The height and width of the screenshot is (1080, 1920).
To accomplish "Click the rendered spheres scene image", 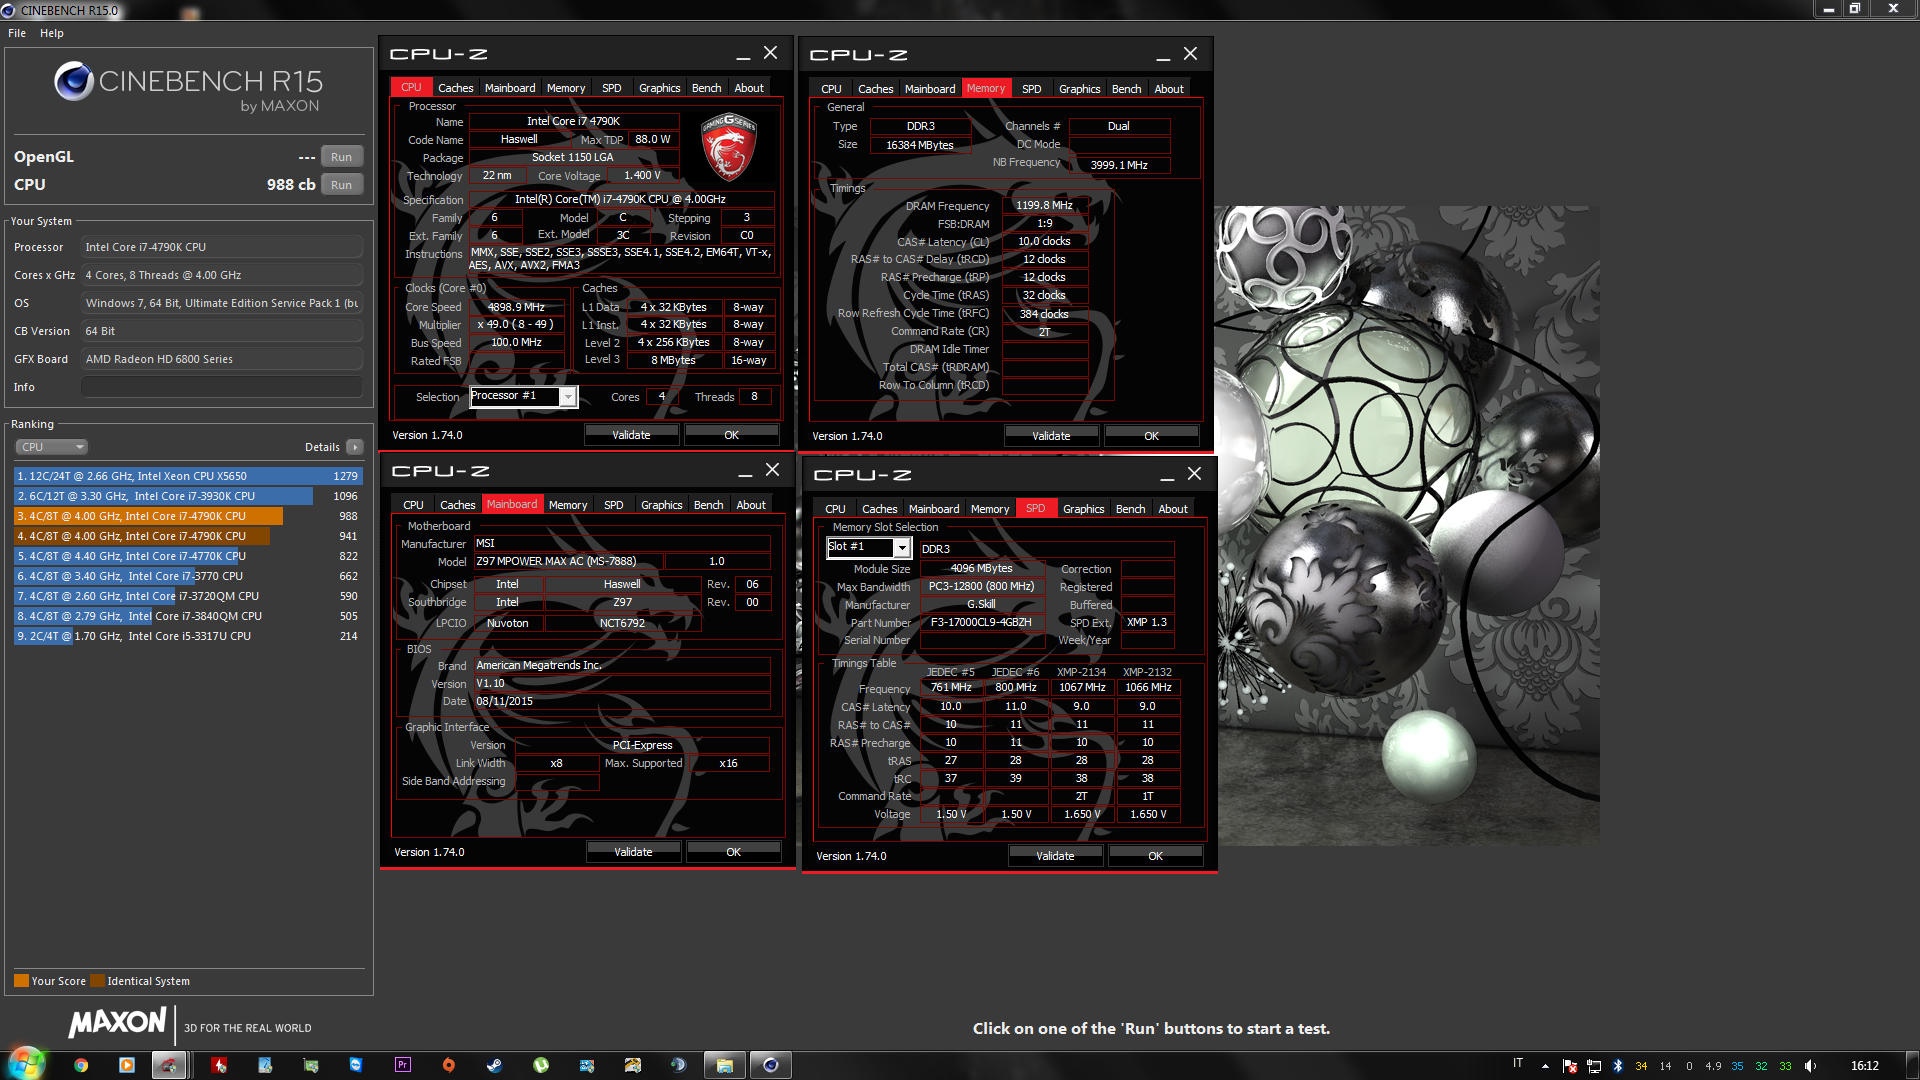I will click(x=1407, y=526).
